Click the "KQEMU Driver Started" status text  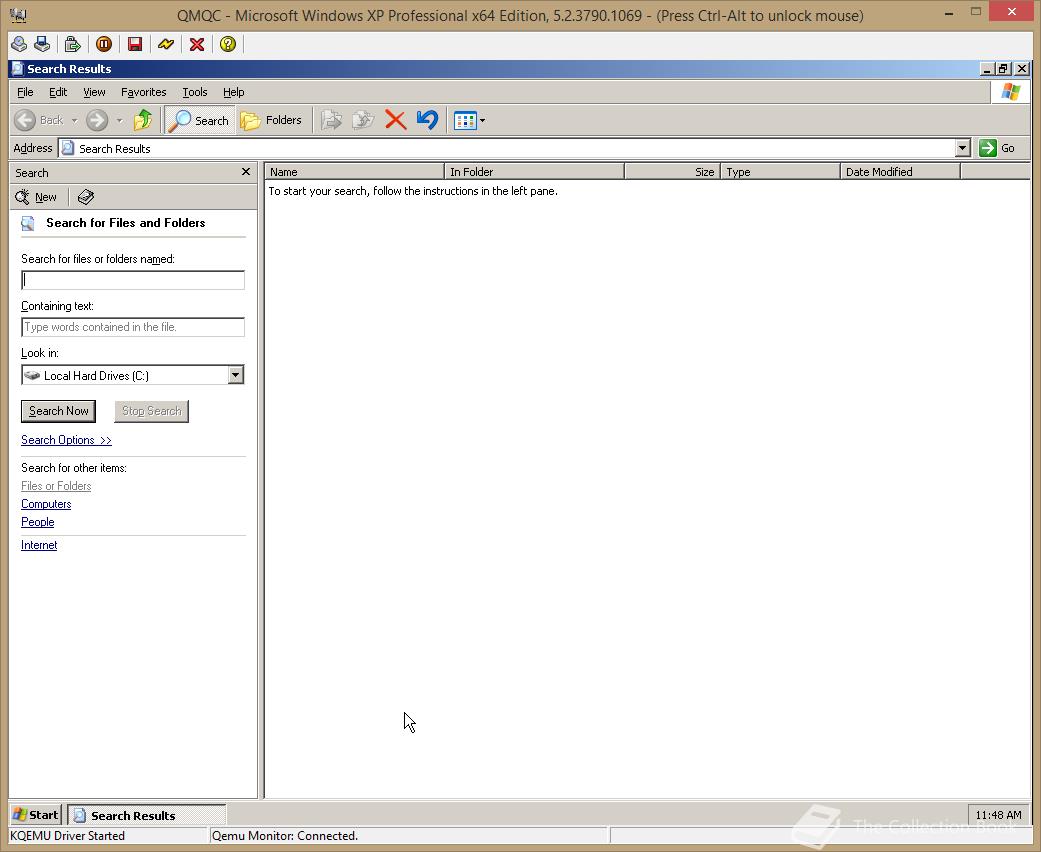point(67,835)
